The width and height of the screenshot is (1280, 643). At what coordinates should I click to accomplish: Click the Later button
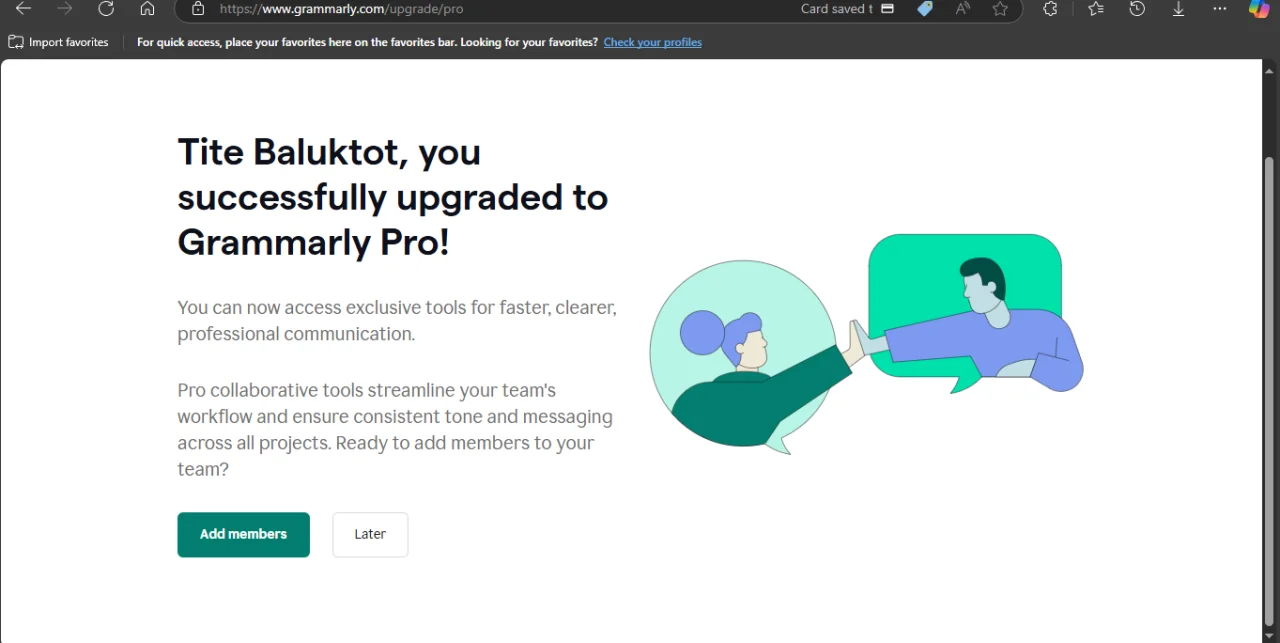(x=370, y=534)
